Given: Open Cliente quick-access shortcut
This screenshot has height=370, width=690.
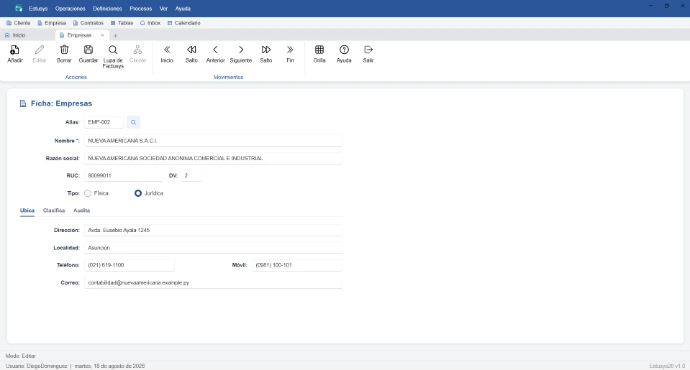Looking at the screenshot, I should coord(18,23).
